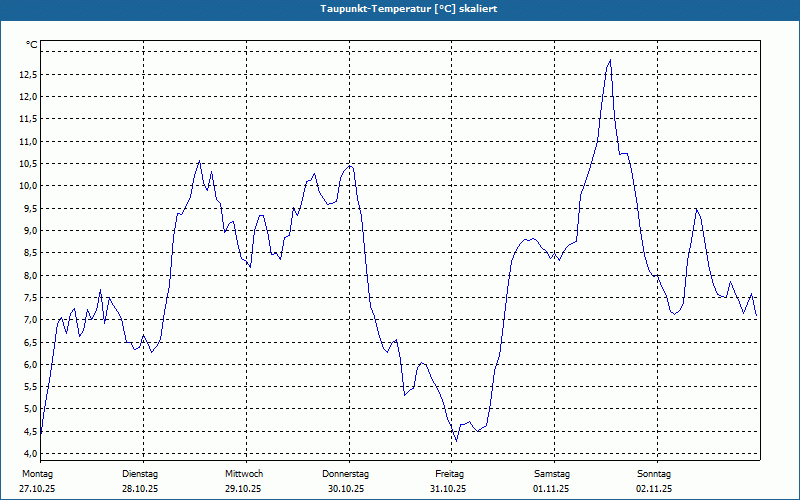Select the 7,0 y-axis value

point(30,320)
